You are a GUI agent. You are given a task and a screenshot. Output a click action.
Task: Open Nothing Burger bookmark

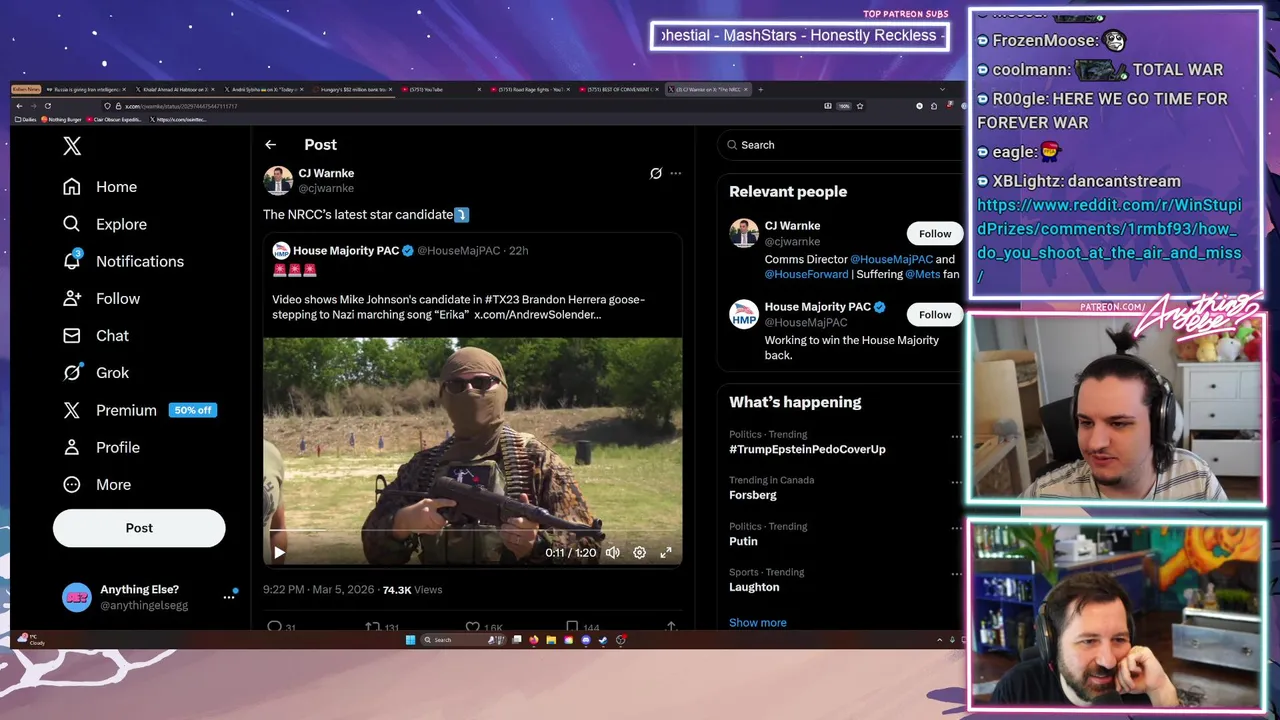[x=61, y=119]
